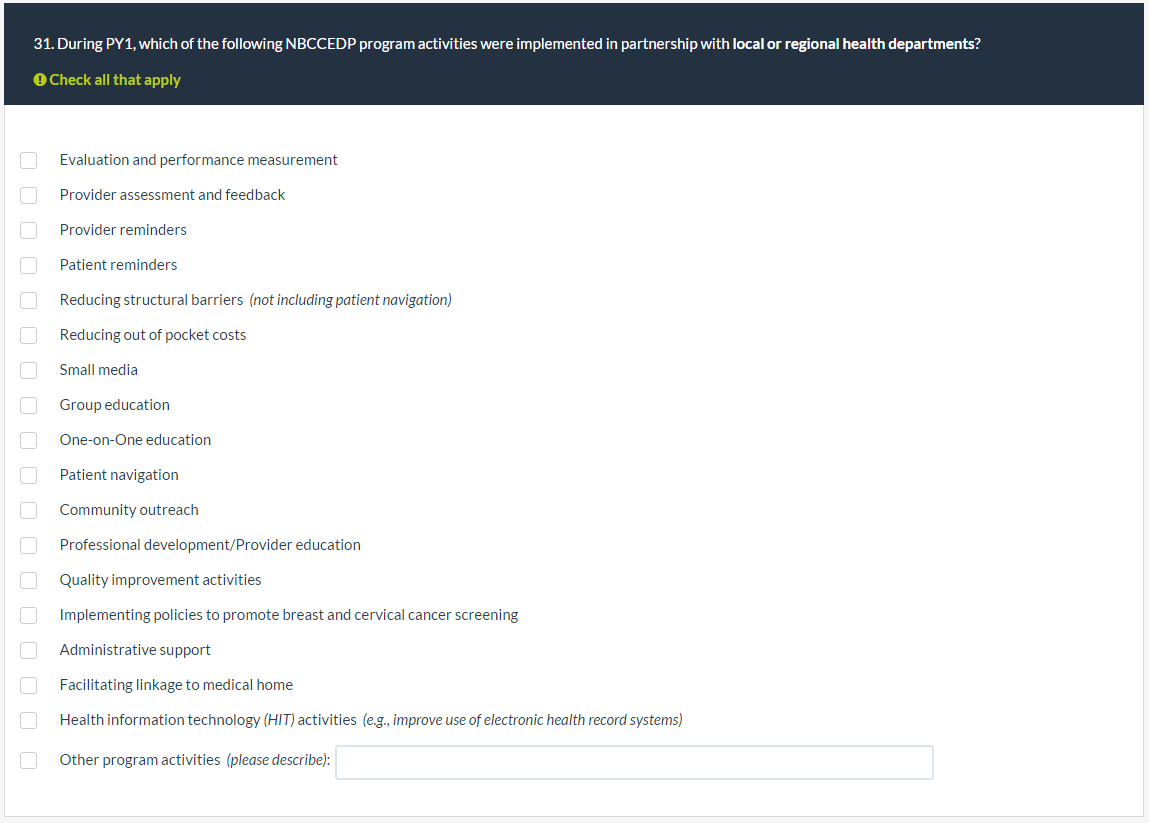
Task: Tick the Patient navigation checkbox
Action: (29, 475)
